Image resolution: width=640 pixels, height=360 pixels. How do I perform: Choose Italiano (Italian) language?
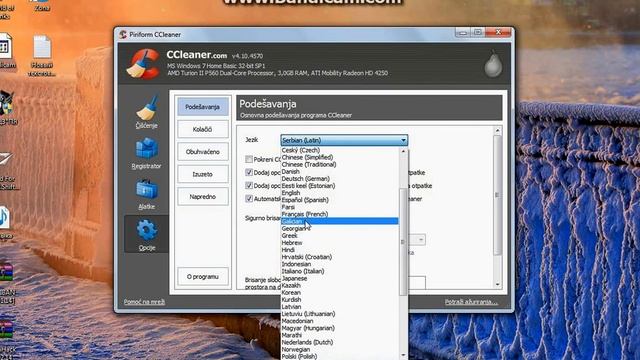click(340, 271)
